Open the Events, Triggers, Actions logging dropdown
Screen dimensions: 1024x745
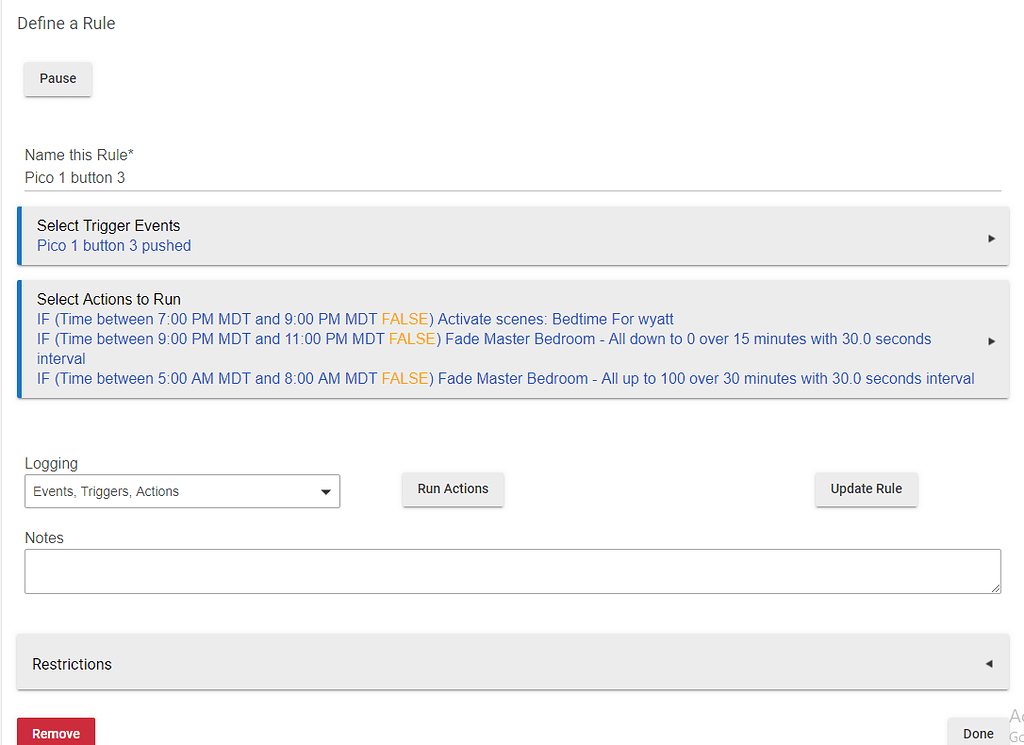180,492
